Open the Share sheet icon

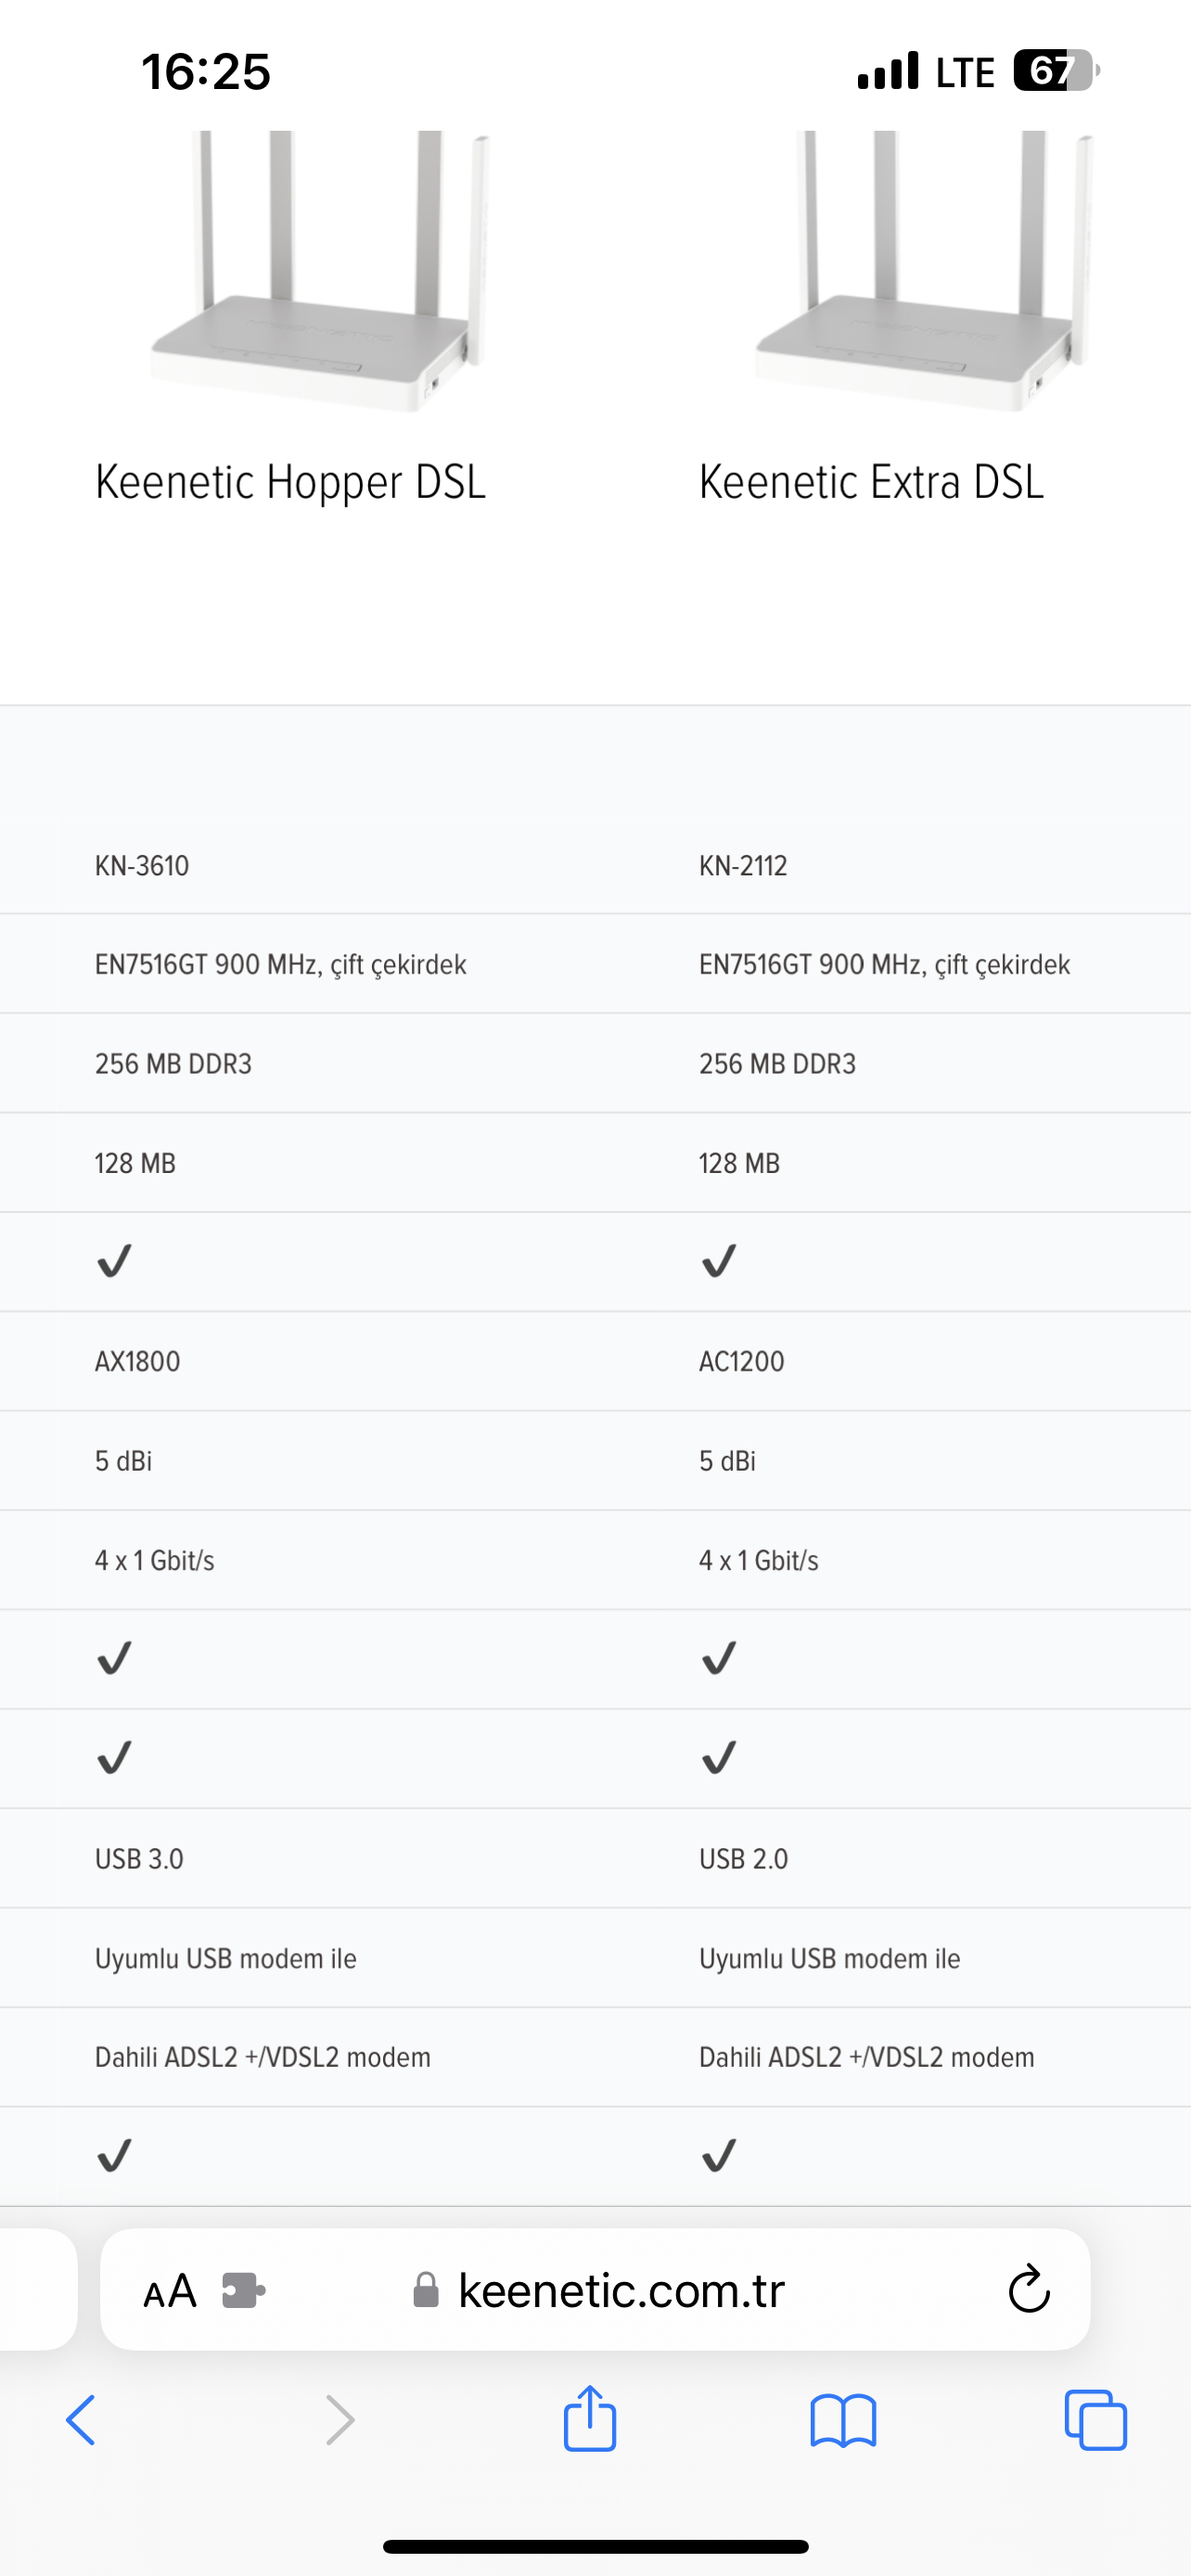click(x=590, y=2418)
